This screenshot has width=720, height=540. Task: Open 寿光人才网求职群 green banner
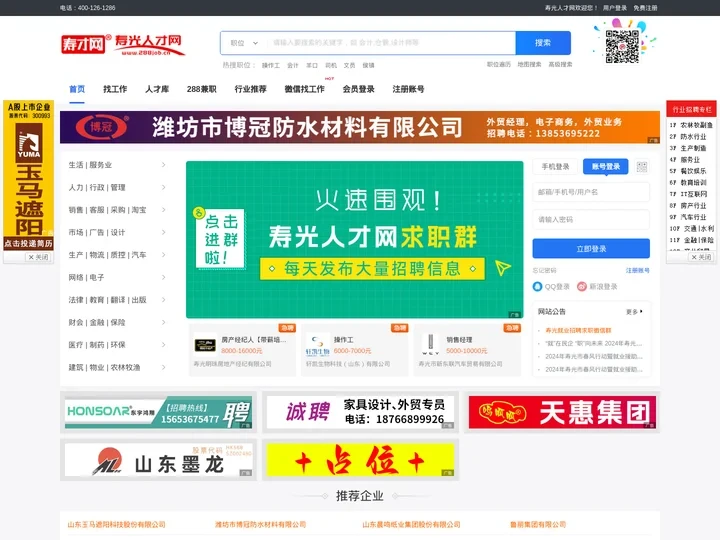point(354,239)
